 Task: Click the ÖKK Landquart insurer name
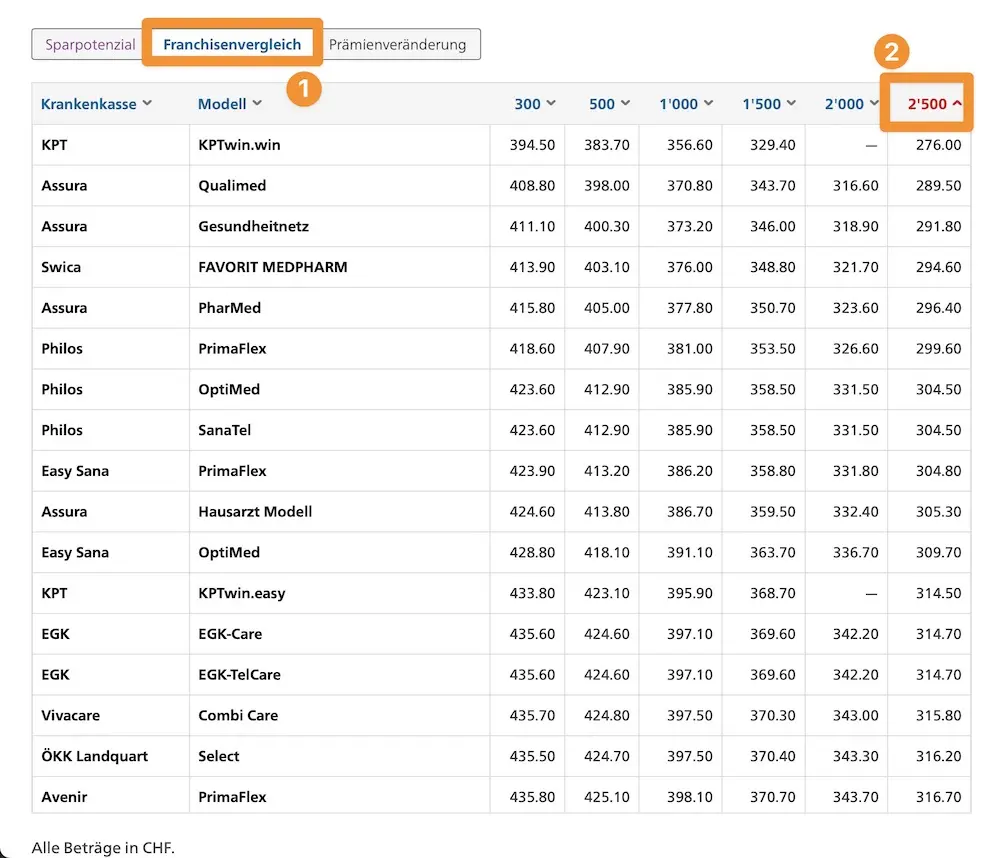[94, 757]
